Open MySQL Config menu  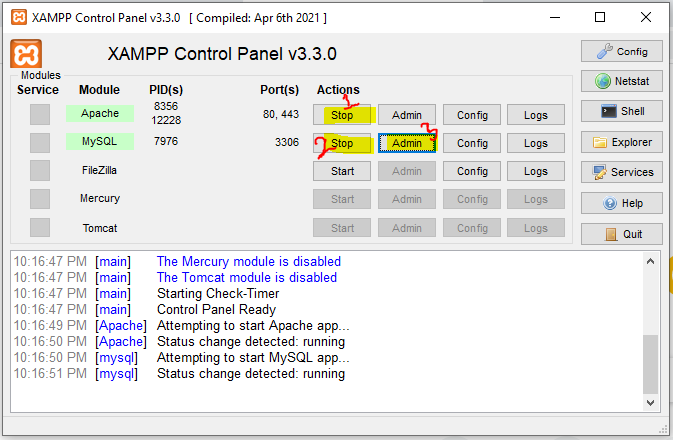click(472, 143)
